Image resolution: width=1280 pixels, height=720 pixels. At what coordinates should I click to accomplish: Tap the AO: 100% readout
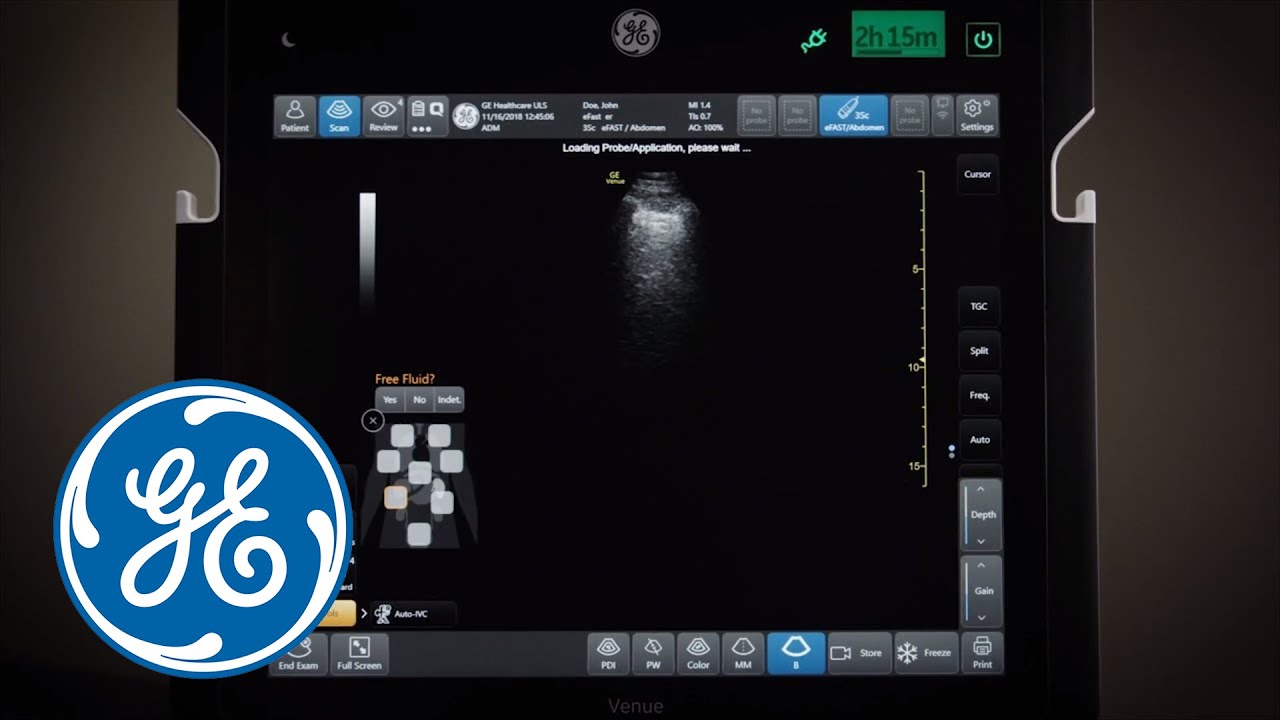[705, 128]
